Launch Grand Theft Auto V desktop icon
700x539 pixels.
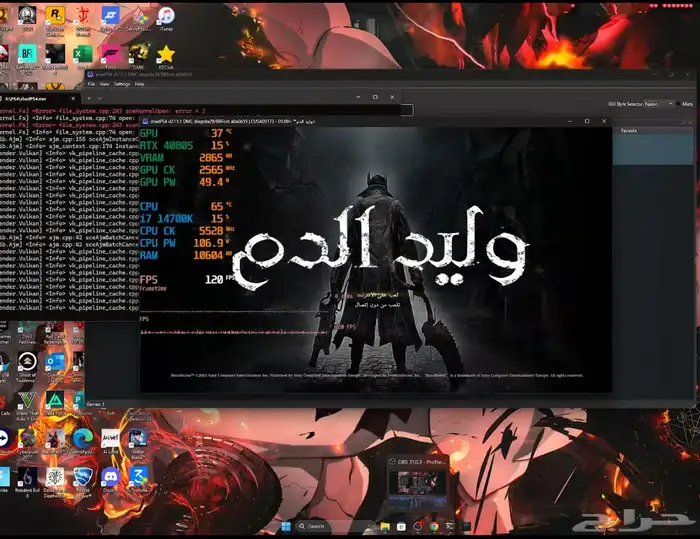point(27,401)
